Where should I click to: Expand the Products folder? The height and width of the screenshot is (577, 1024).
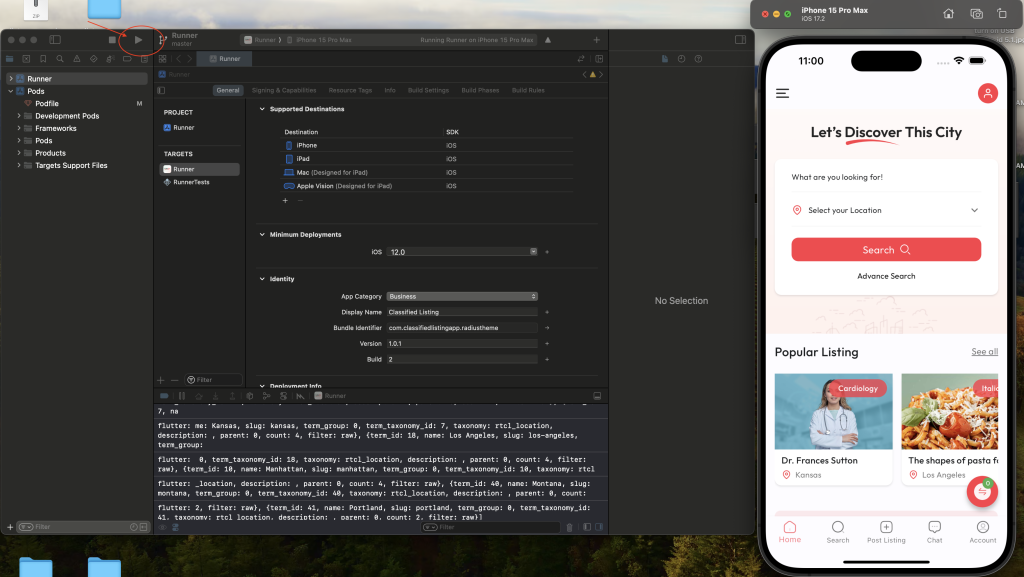tap(19, 153)
